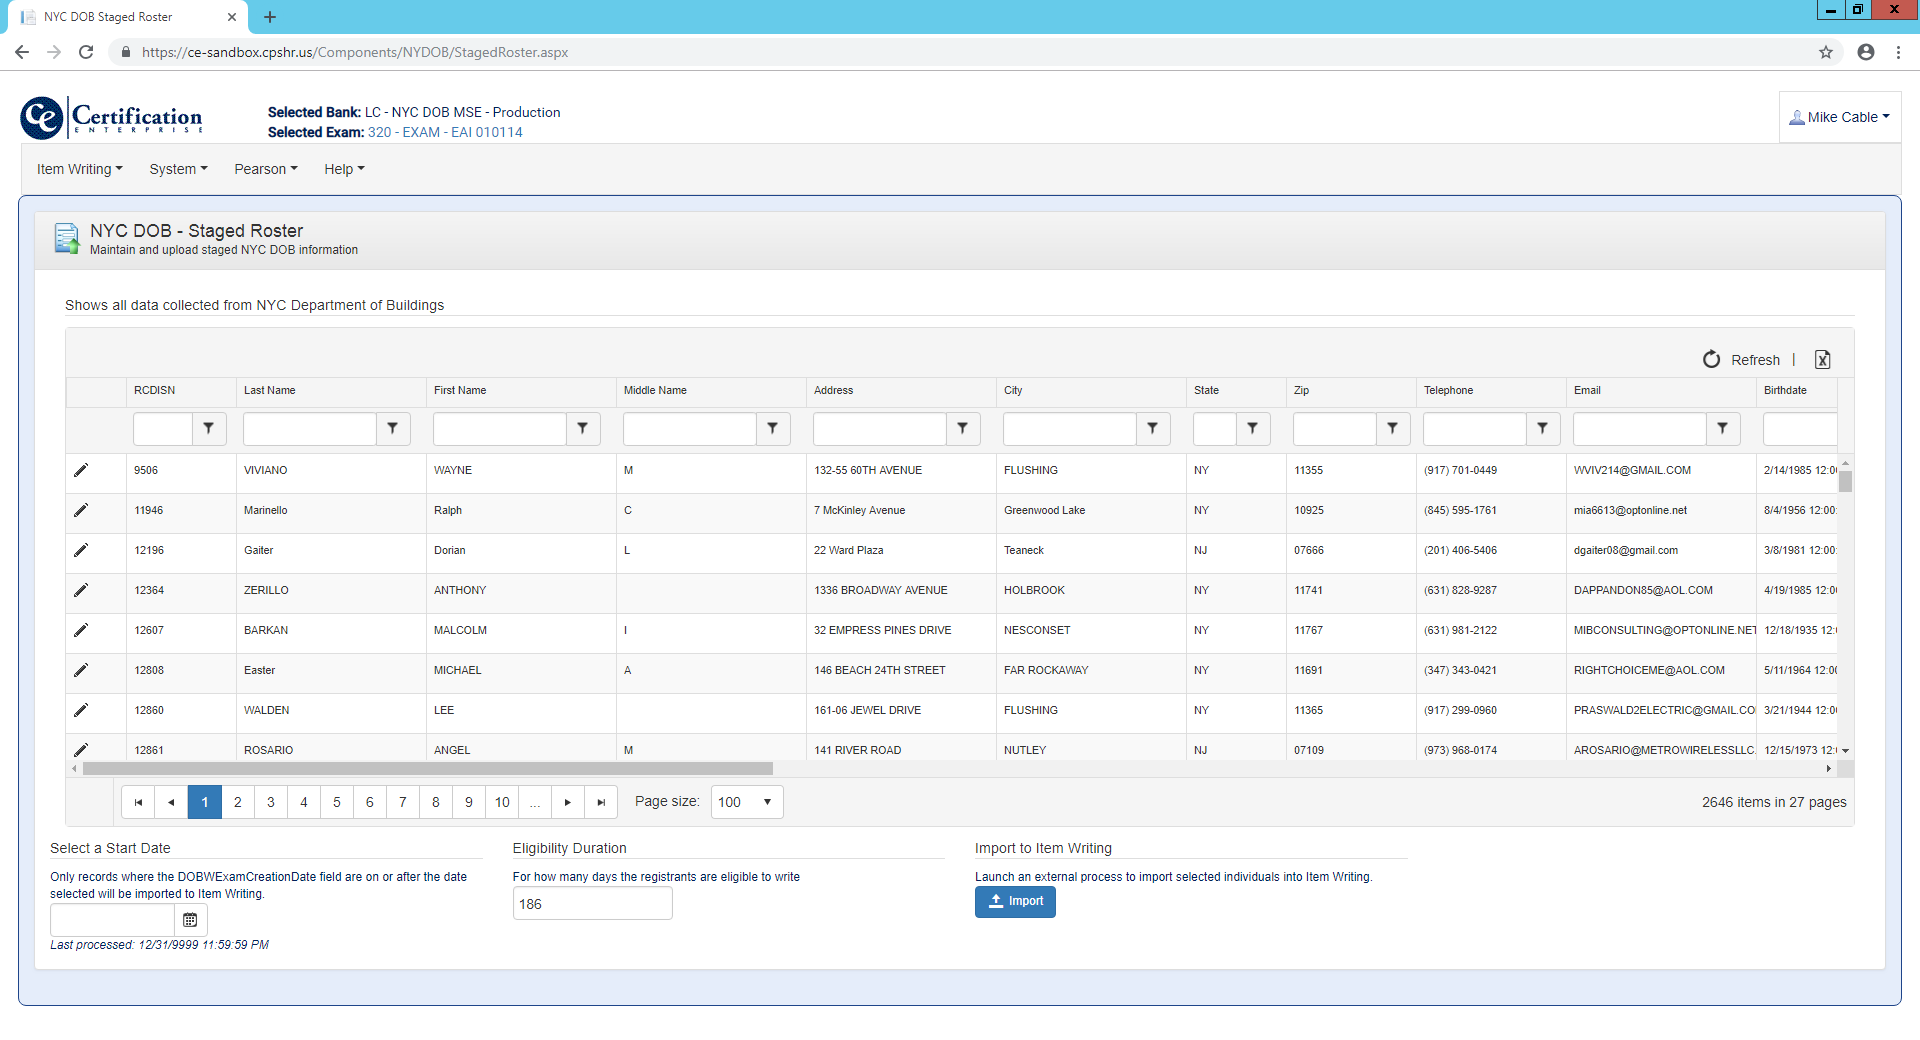The width and height of the screenshot is (1920, 1040).
Task: Click the Eligibility Duration input field
Action: [592, 904]
